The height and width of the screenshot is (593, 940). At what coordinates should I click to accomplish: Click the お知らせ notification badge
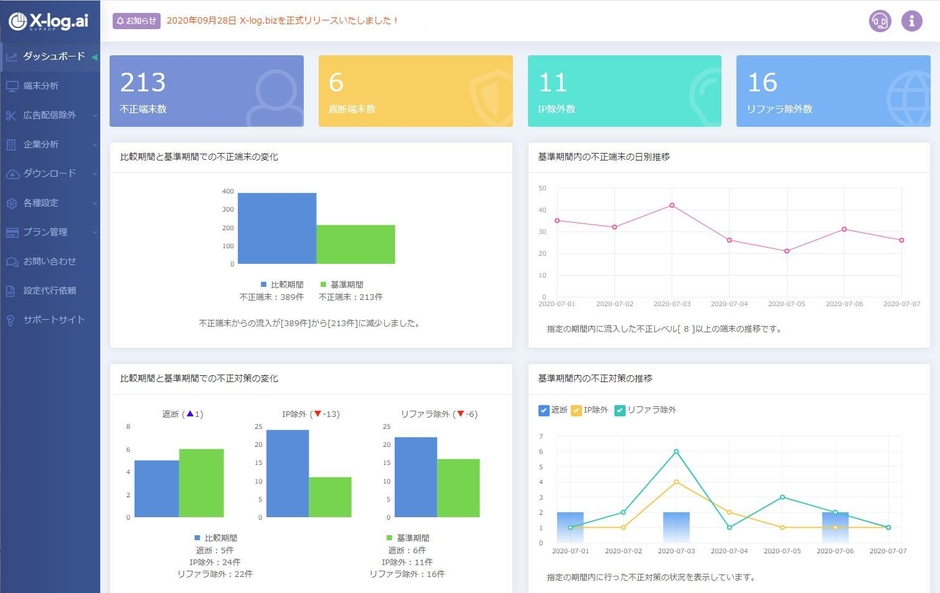click(136, 20)
